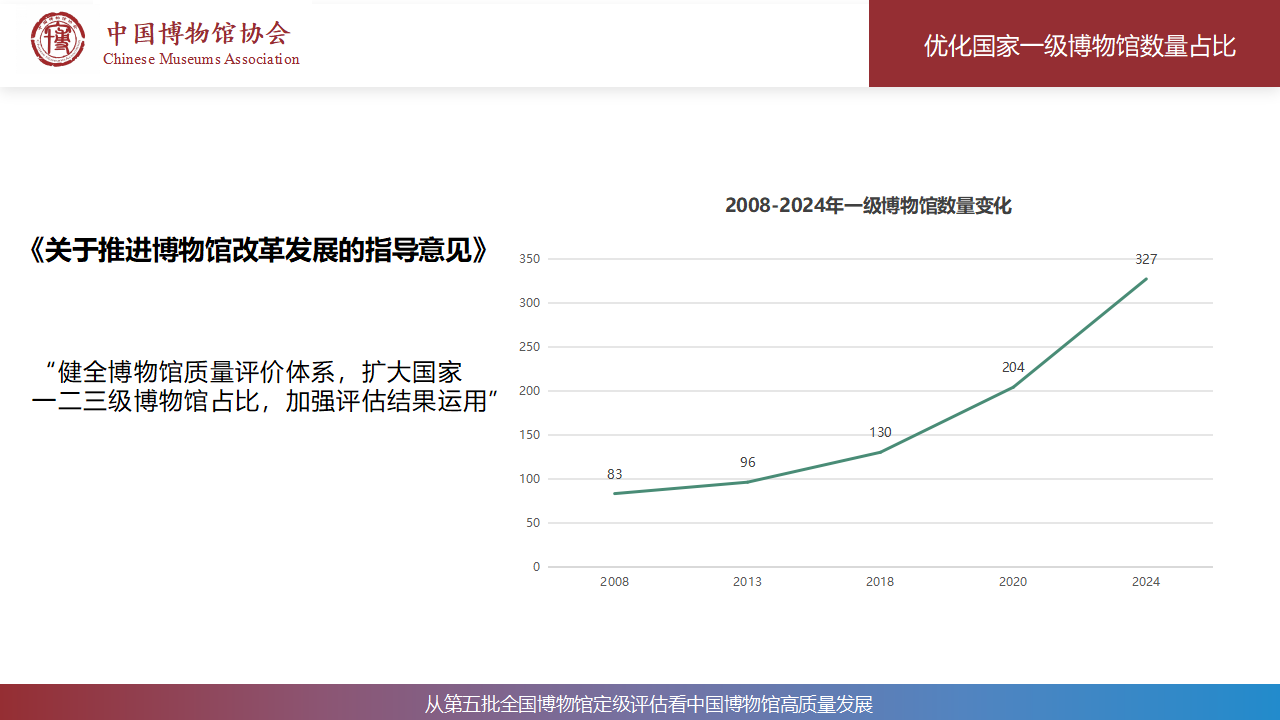Click the y-axis value 50
Viewport: 1280px width, 720px height.
coord(533,523)
